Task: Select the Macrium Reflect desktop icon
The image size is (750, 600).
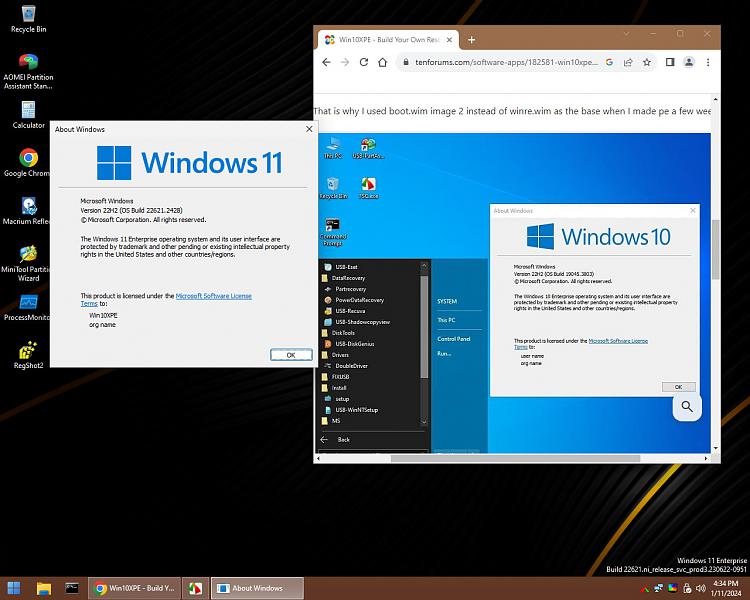Action: [26, 211]
